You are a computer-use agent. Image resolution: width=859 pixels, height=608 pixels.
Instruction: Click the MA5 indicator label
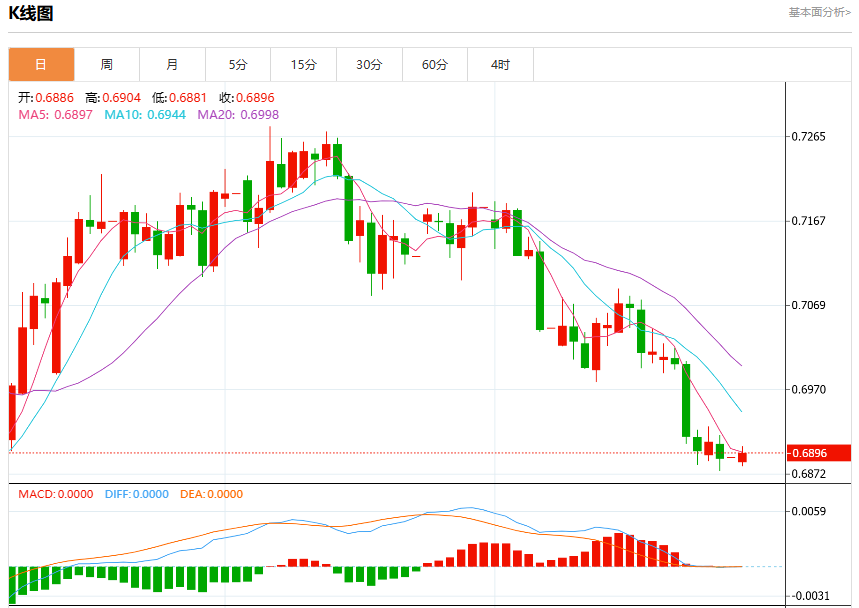(55, 114)
